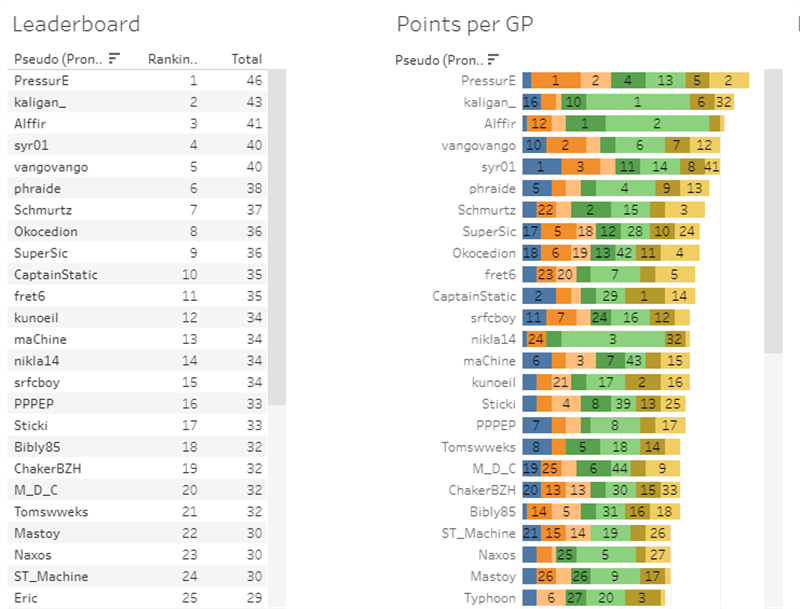Click the Points per GP chart title
Viewport: 800px width, 609px height.
click(464, 25)
